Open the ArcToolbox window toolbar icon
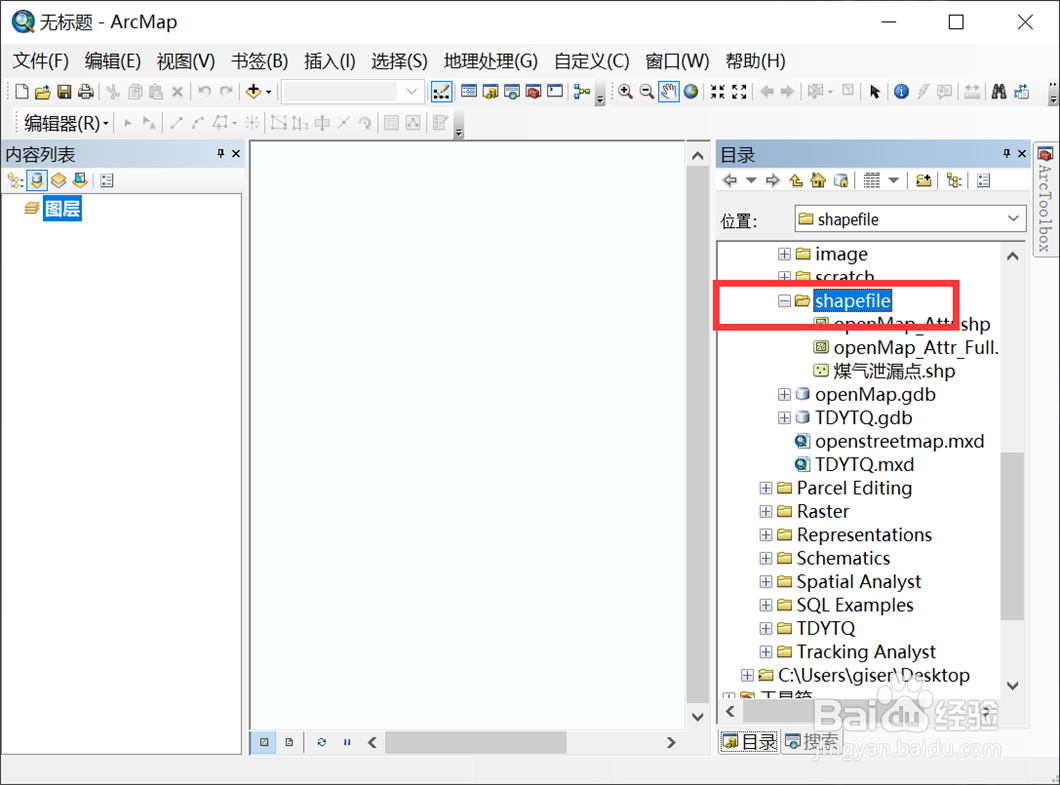The height and width of the screenshot is (785, 1060). (x=533, y=91)
